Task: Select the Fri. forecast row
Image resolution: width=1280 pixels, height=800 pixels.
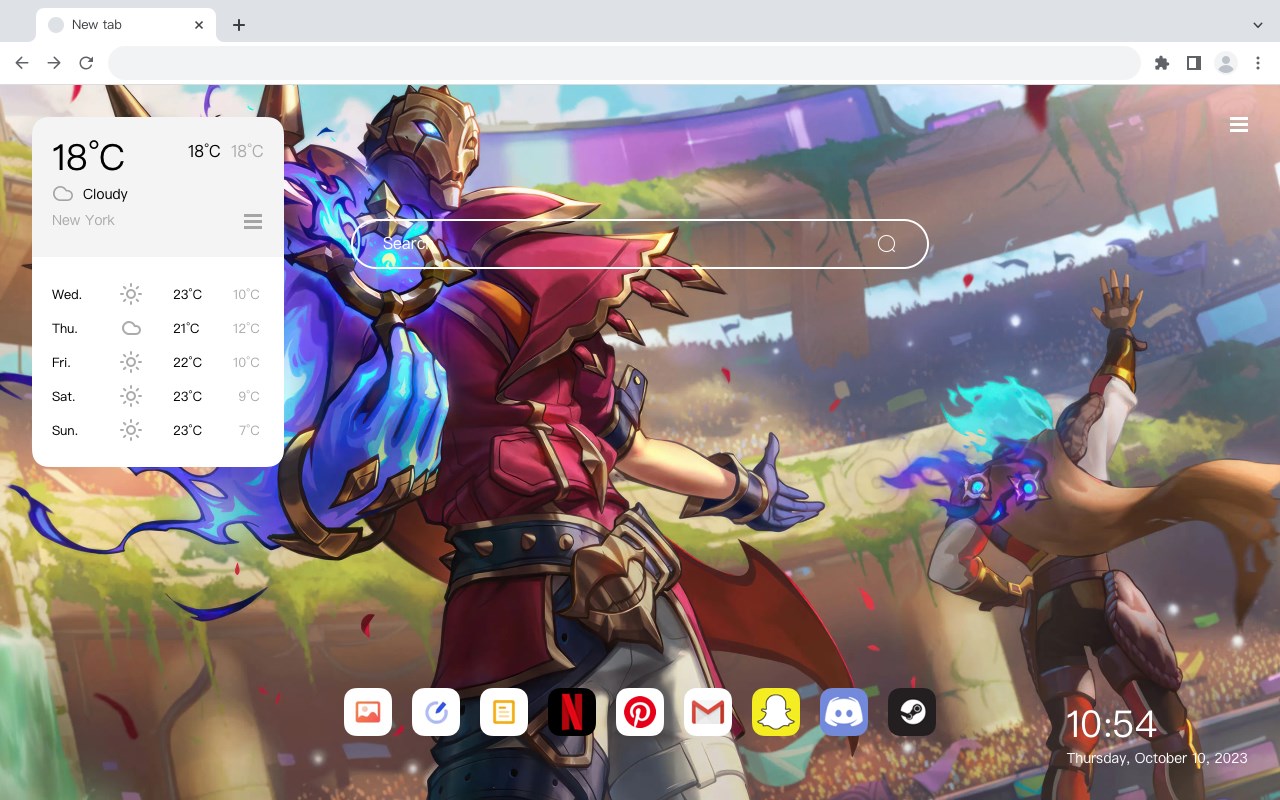Action: click(158, 362)
